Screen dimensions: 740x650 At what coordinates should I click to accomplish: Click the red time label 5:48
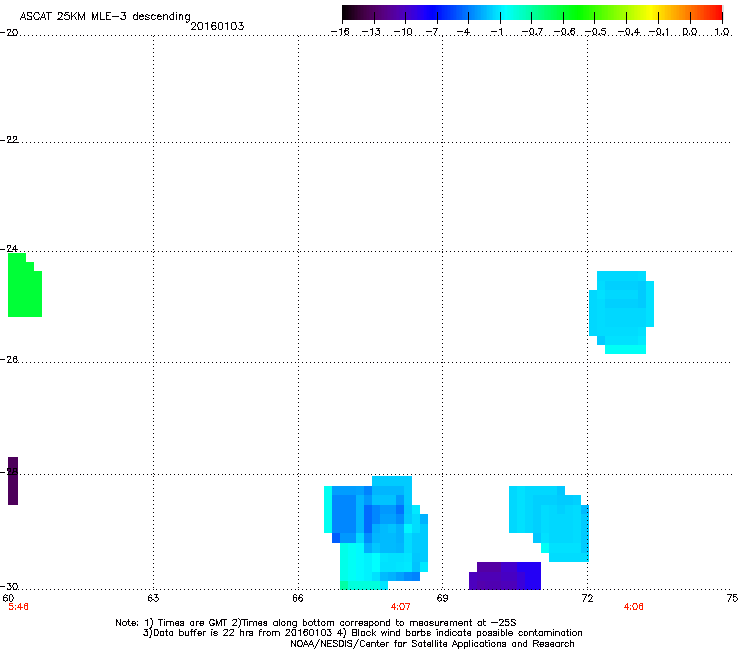pyautogui.click(x=18, y=607)
